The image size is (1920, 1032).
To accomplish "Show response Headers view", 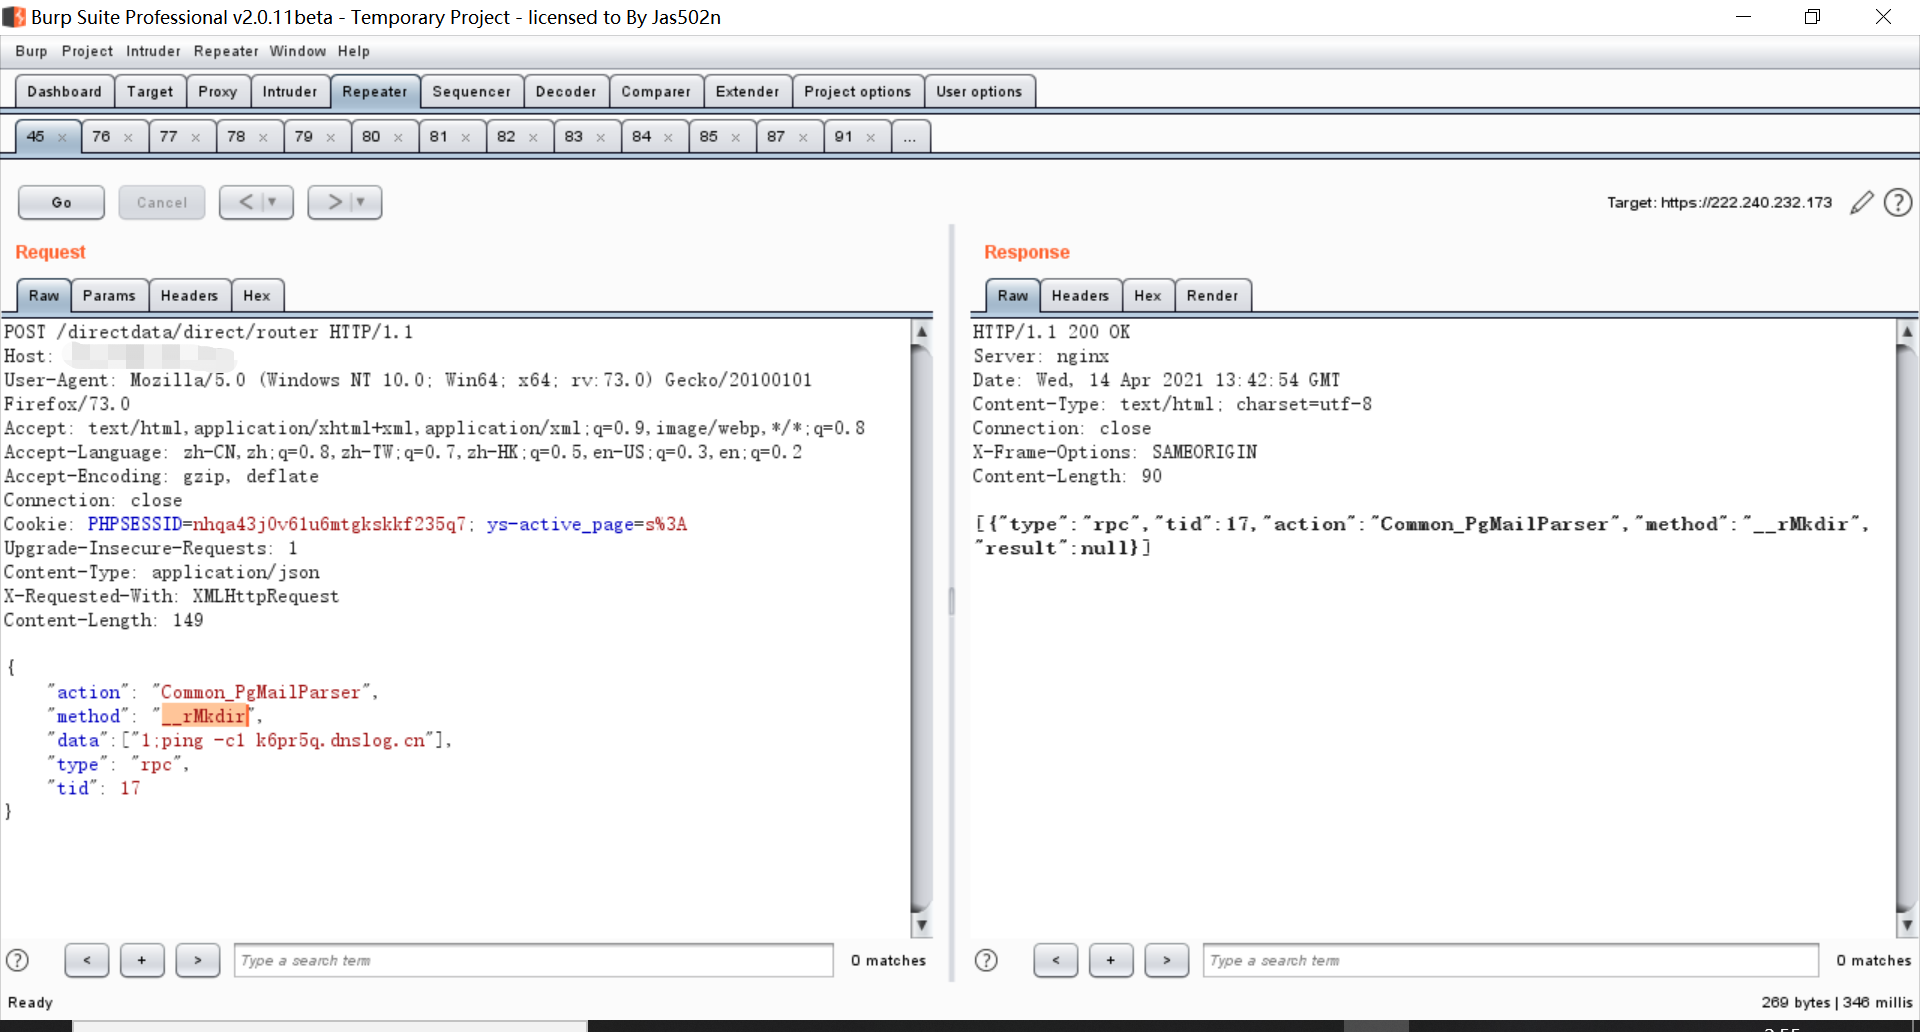I will (x=1080, y=295).
